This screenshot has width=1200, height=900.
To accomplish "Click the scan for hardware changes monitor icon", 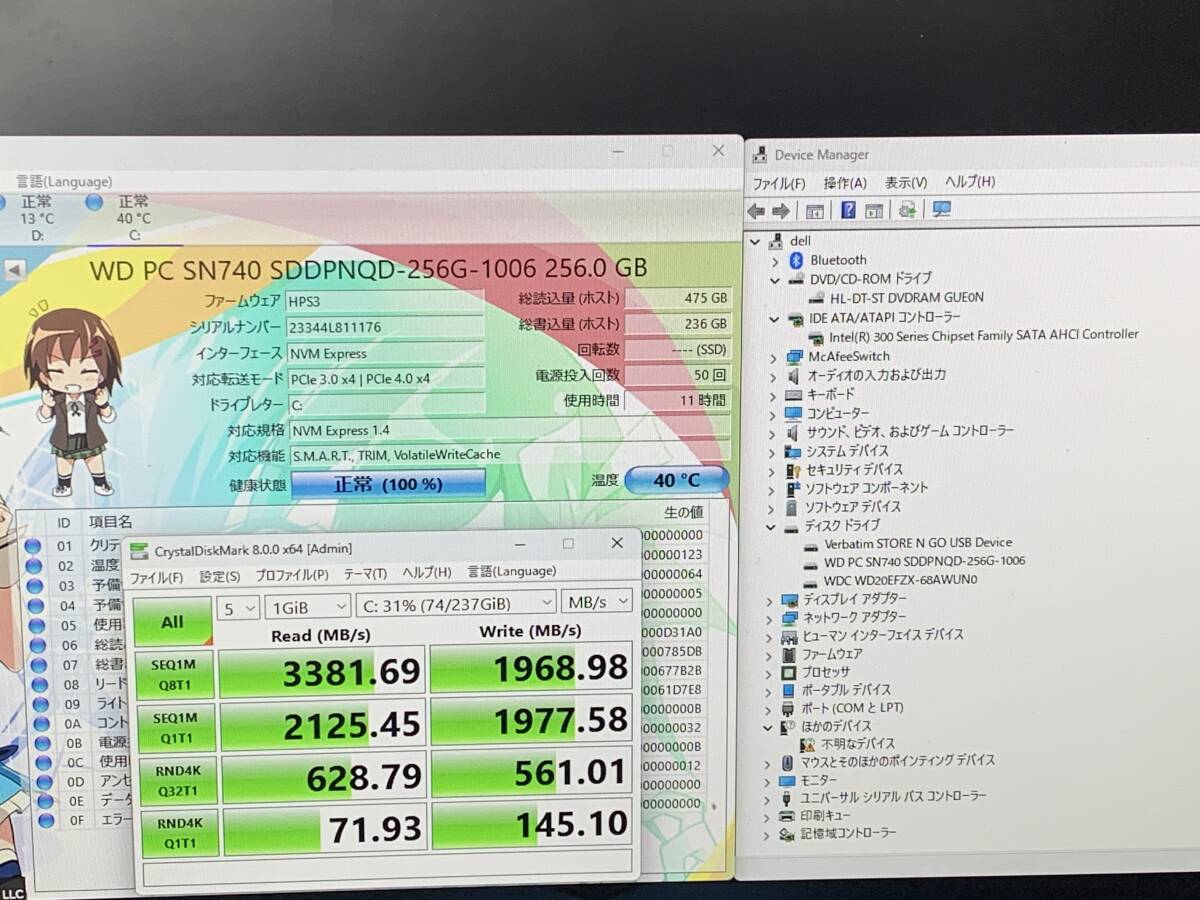I will tap(941, 209).
